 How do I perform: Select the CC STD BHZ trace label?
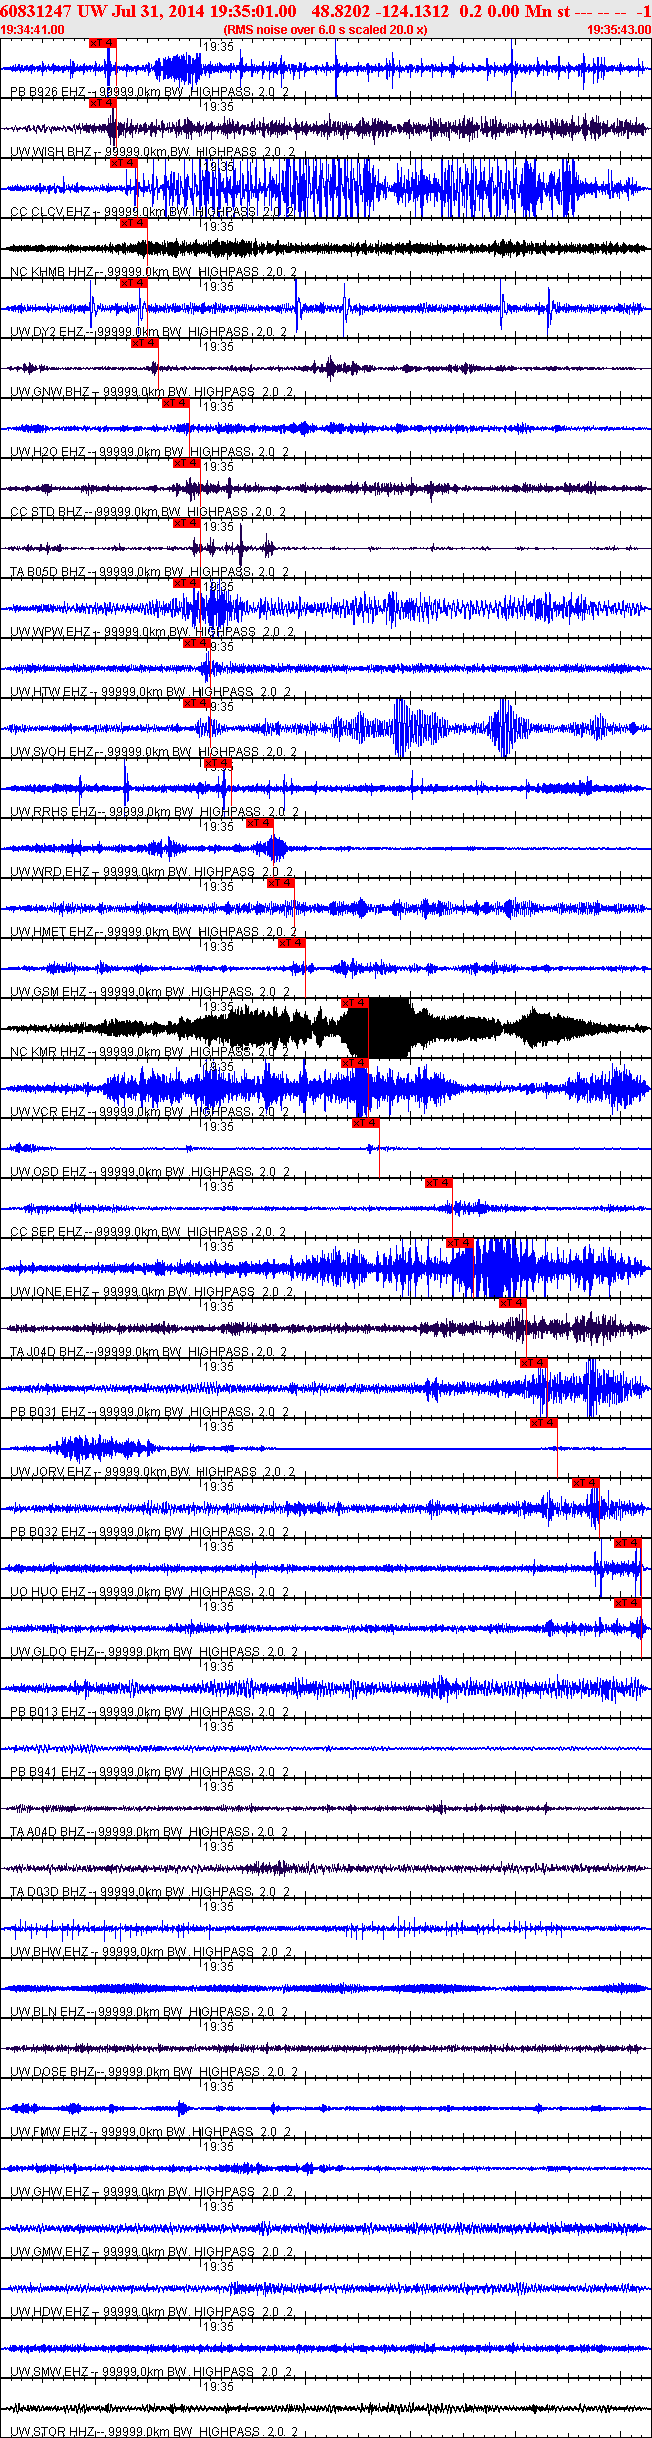click(x=148, y=512)
